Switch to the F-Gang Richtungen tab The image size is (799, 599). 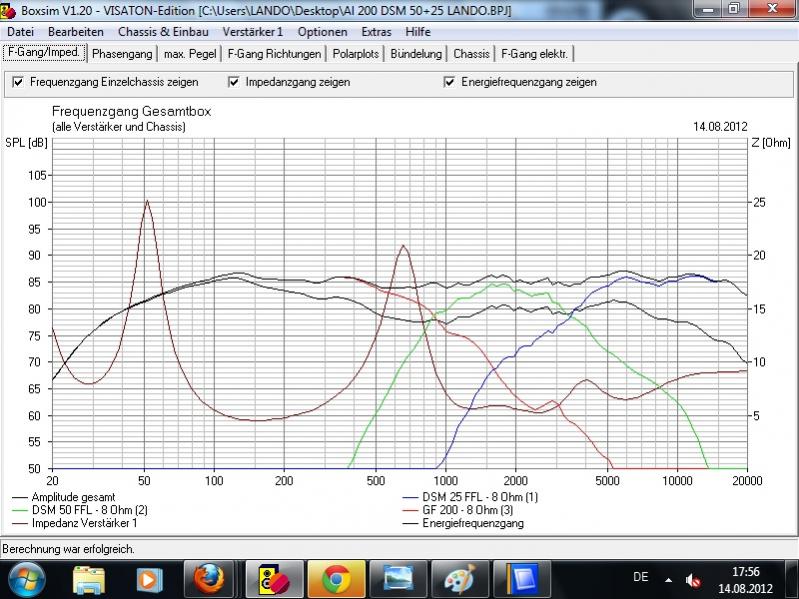click(x=274, y=53)
